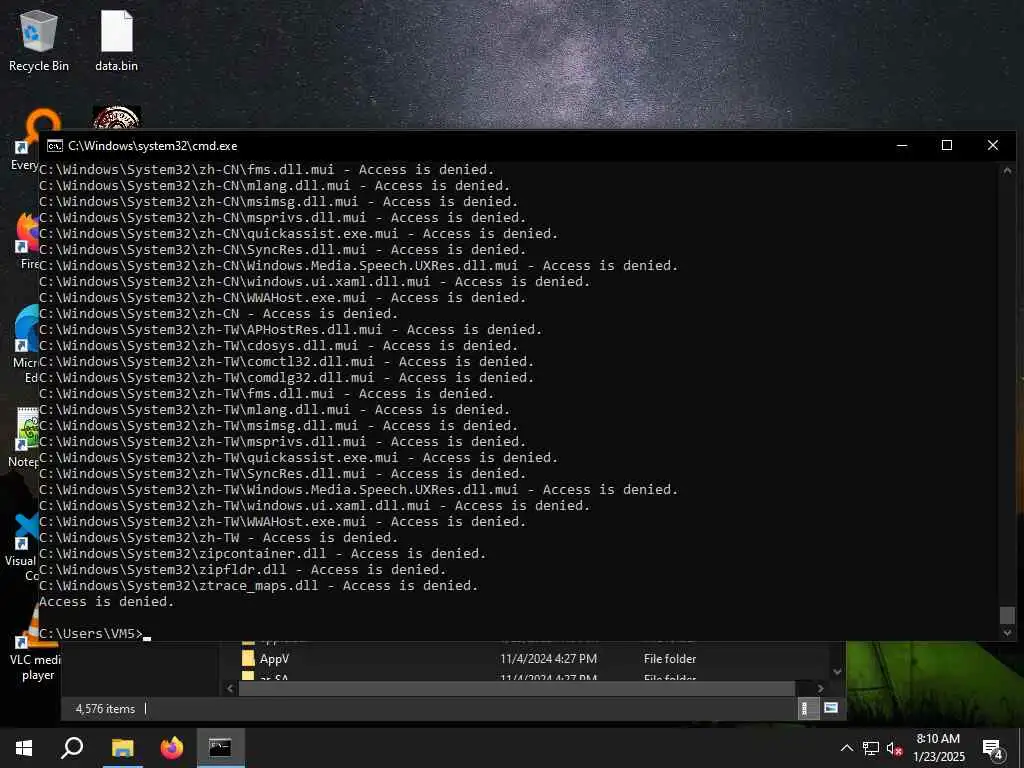
Task: Click Explorer horizontal scrollbar right arrow
Action: 821,688
